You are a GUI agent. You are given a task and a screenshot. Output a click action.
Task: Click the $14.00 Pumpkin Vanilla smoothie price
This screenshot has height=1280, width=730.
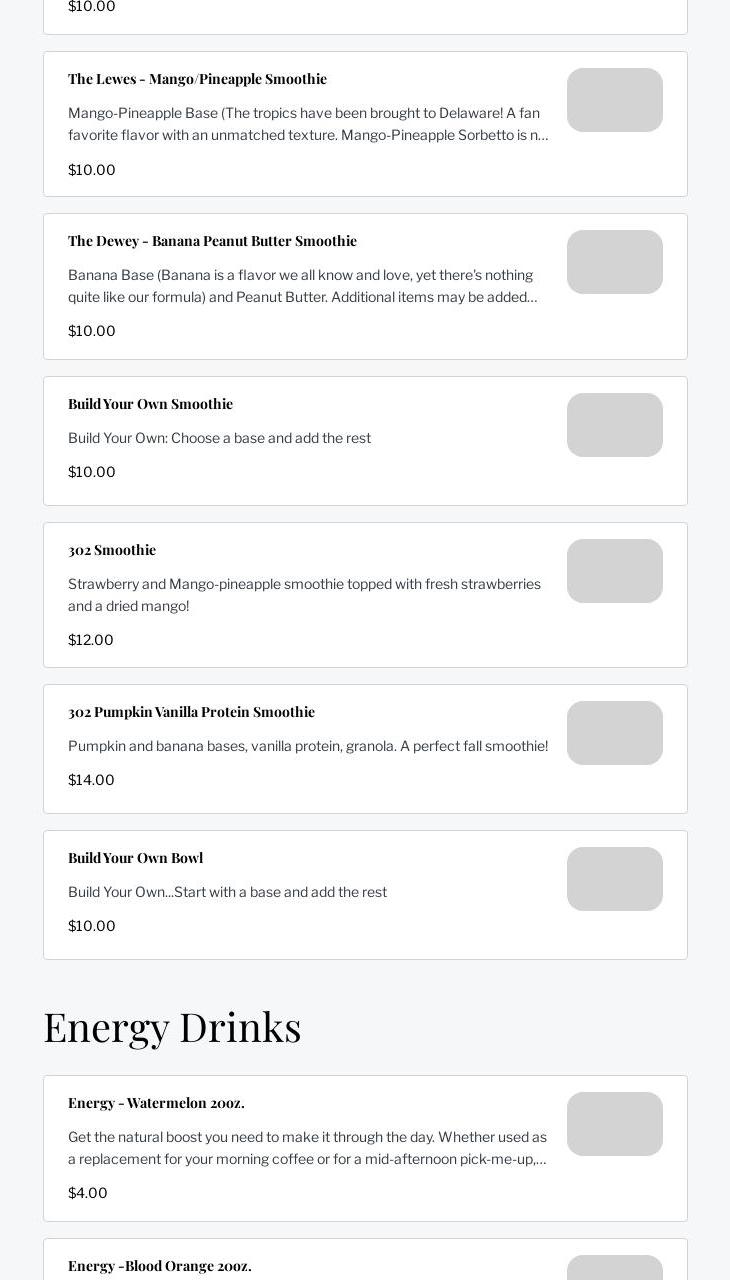pyautogui.click(x=91, y=780)
